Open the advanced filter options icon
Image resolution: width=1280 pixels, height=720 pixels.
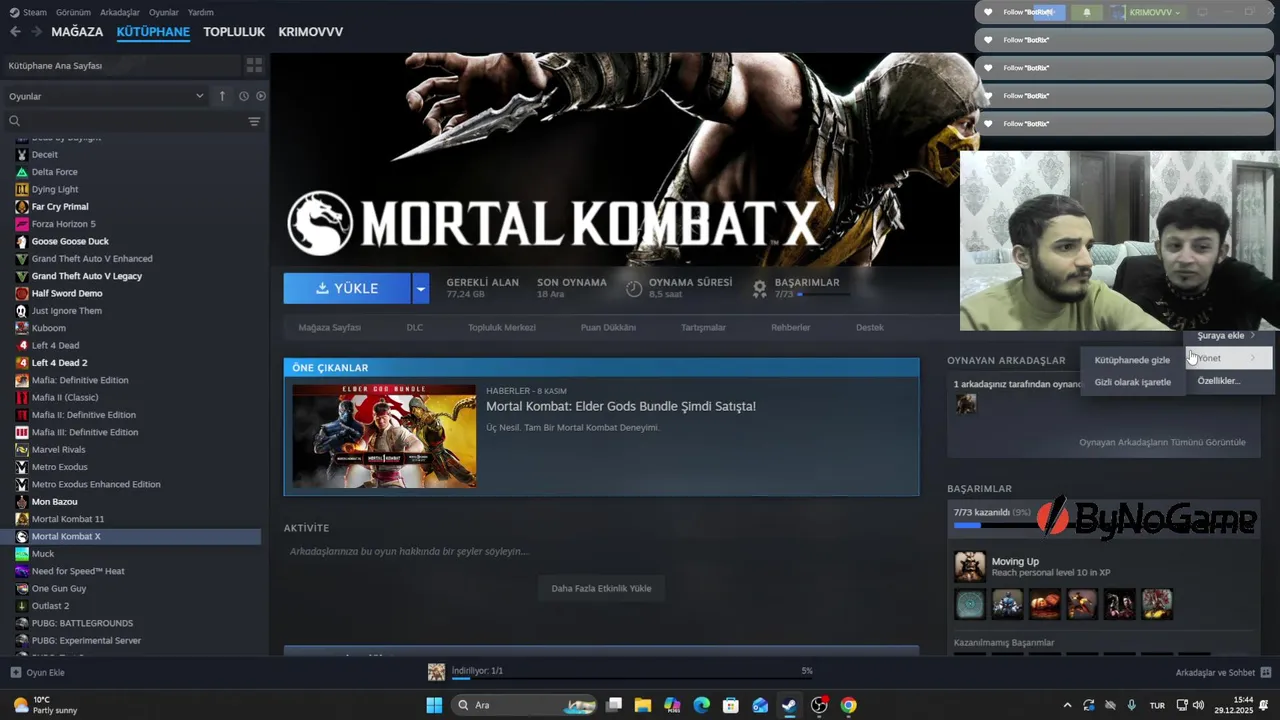tap(254, 121)
